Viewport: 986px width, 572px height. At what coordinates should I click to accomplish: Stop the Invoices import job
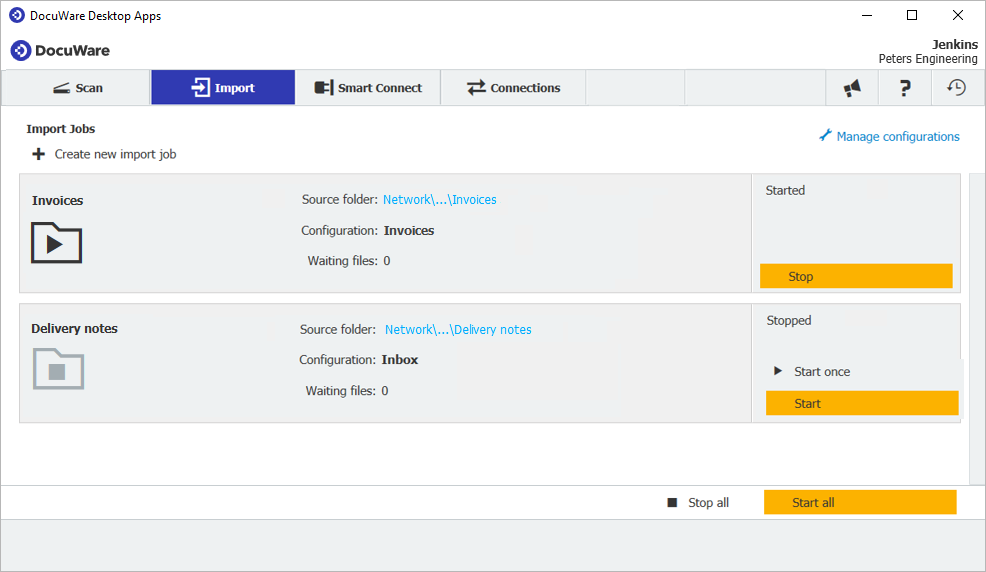855,276
